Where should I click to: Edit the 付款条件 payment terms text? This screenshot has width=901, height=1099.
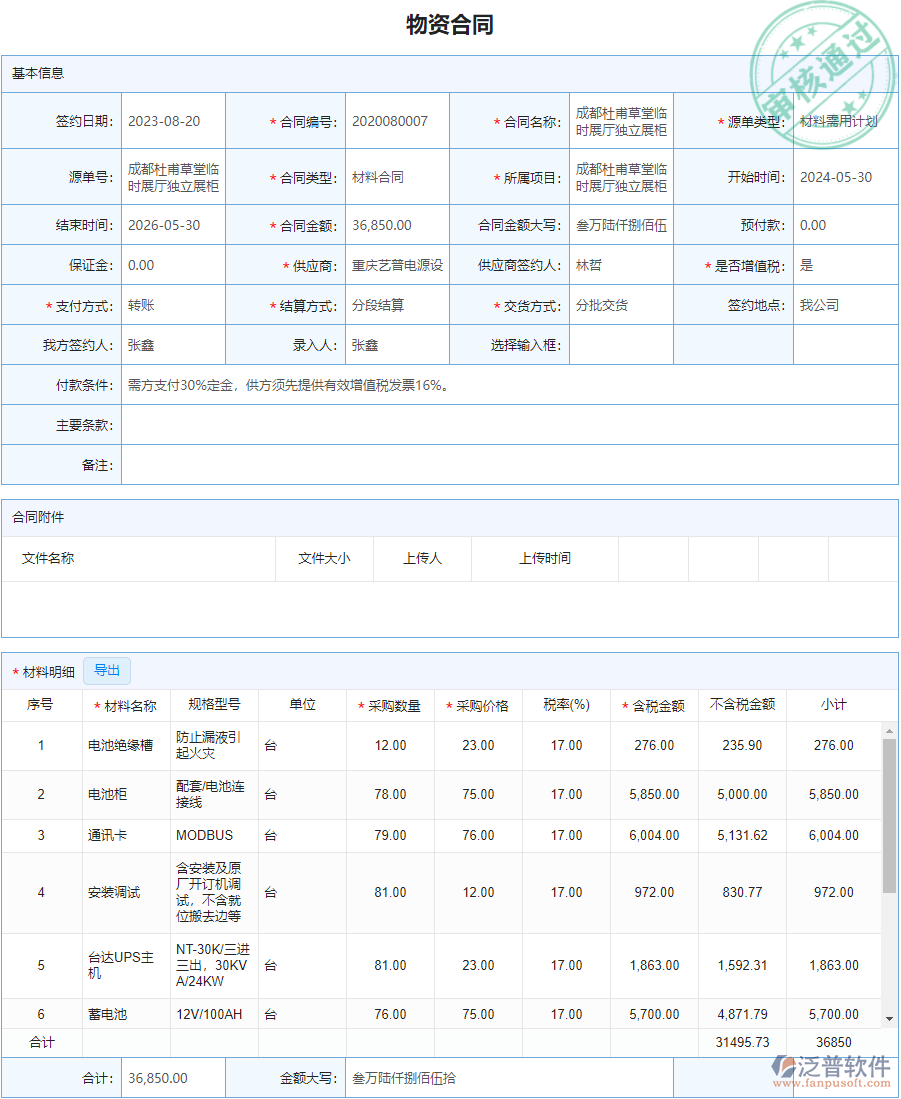pos(400,386)
